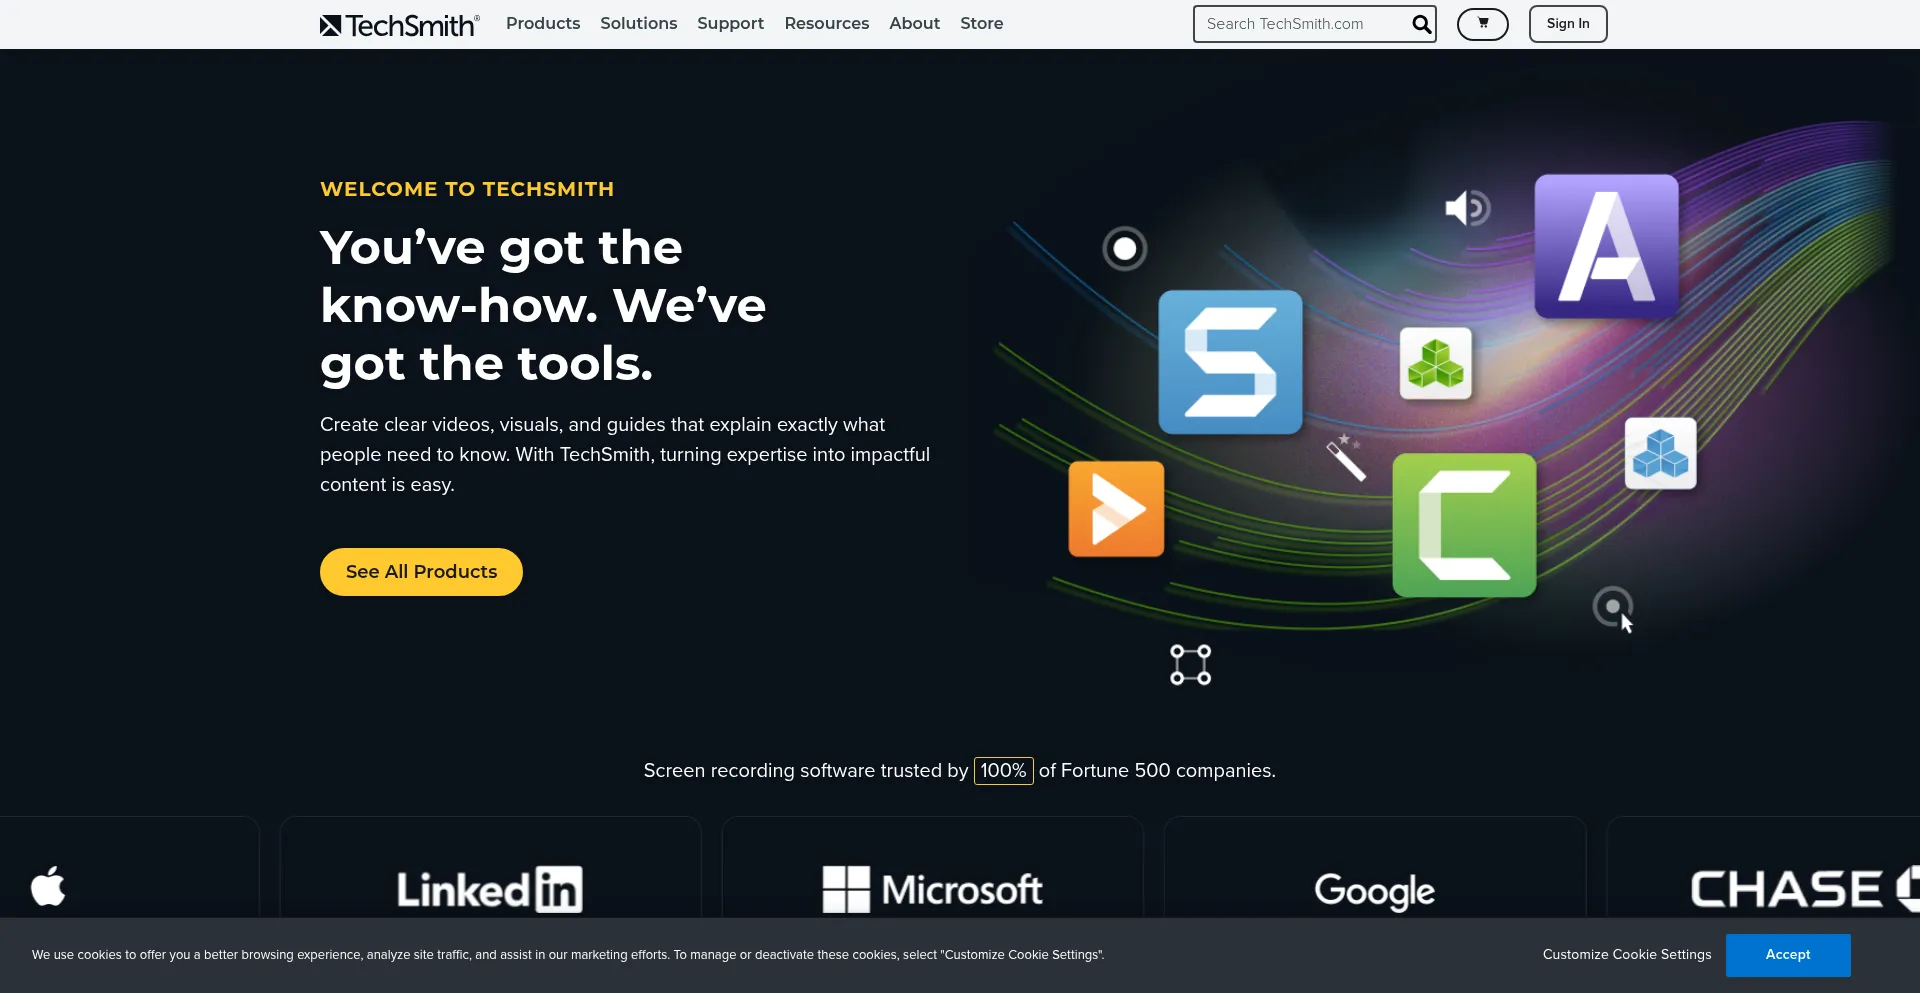Expand the Support menu
This screenshot has height=993, width=1920.
tap(730, 24)
